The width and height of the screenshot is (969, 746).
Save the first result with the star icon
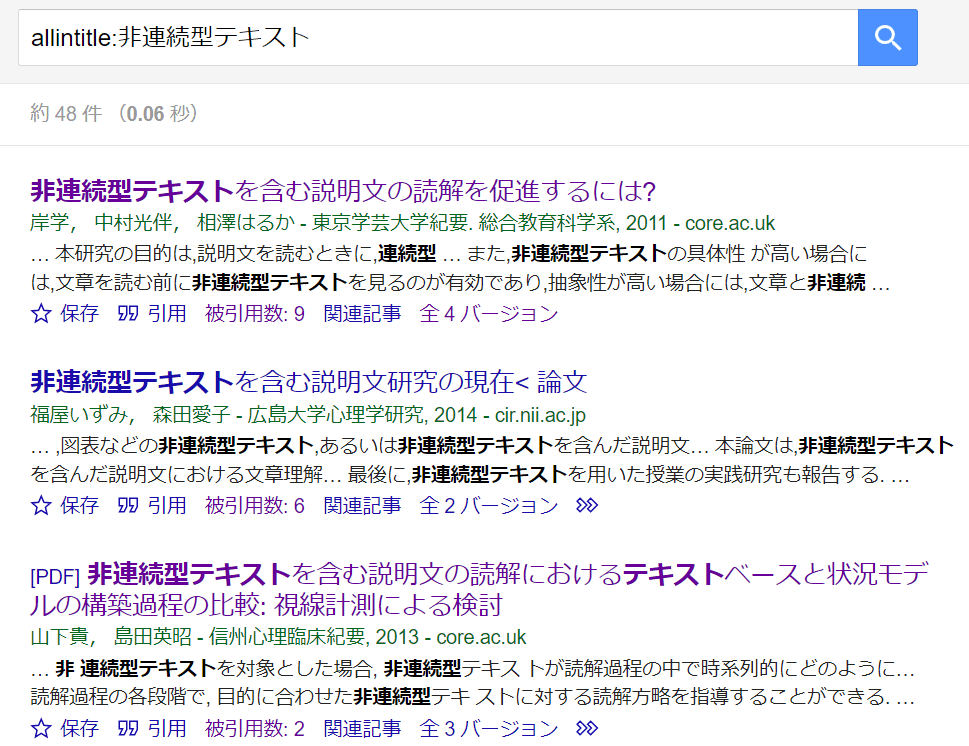(x=39, y=313)
